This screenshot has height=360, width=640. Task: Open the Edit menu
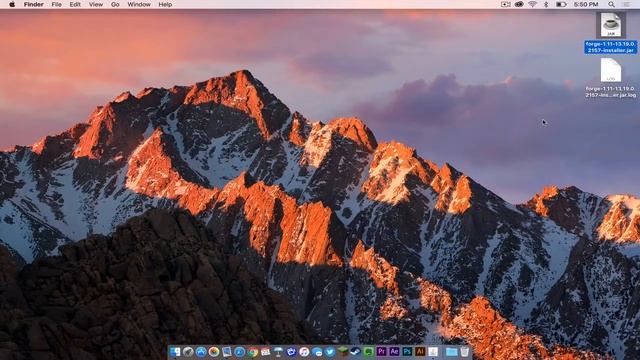click(75, 4)
